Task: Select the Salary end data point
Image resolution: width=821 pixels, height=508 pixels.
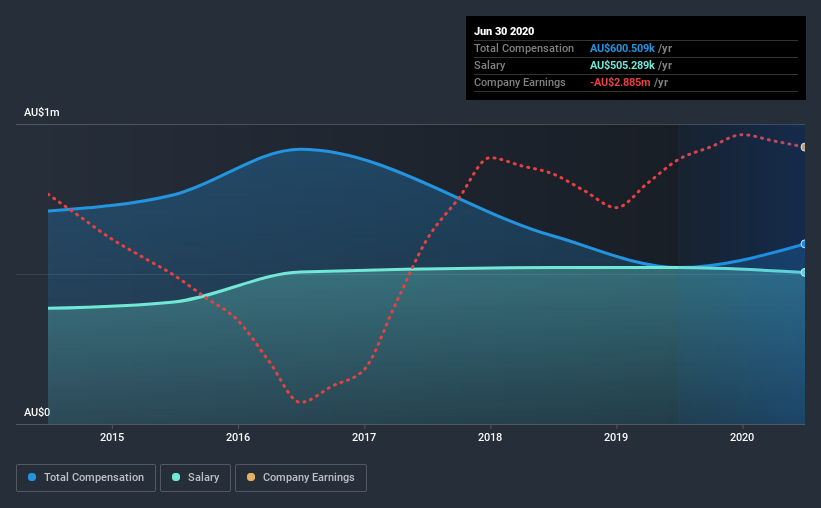Action: coord(804,272)
